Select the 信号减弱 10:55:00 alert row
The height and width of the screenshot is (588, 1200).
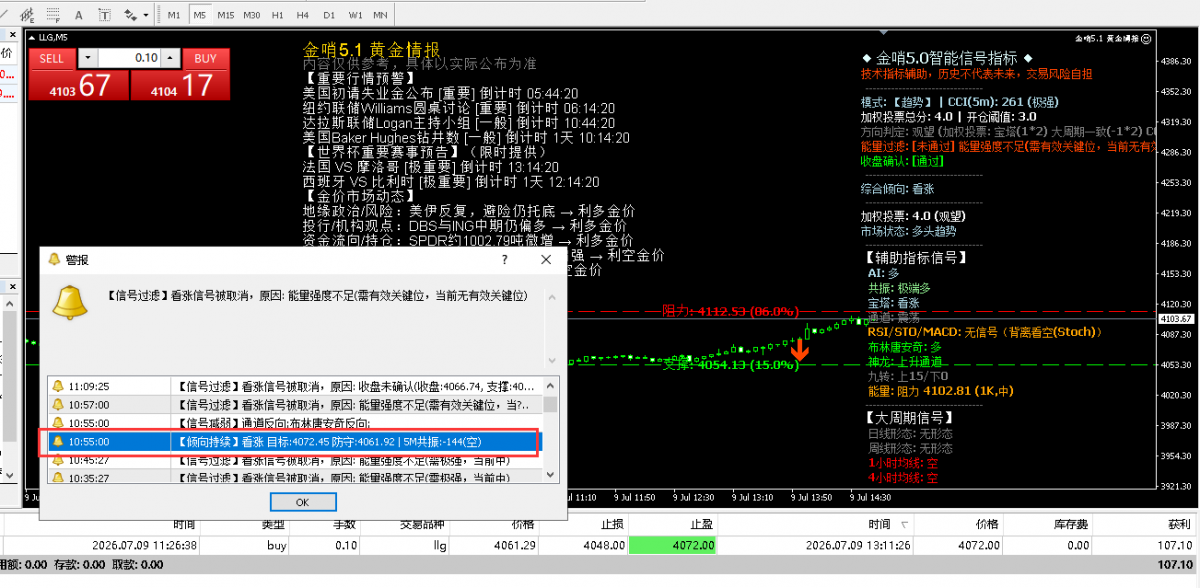pos(295,423)
